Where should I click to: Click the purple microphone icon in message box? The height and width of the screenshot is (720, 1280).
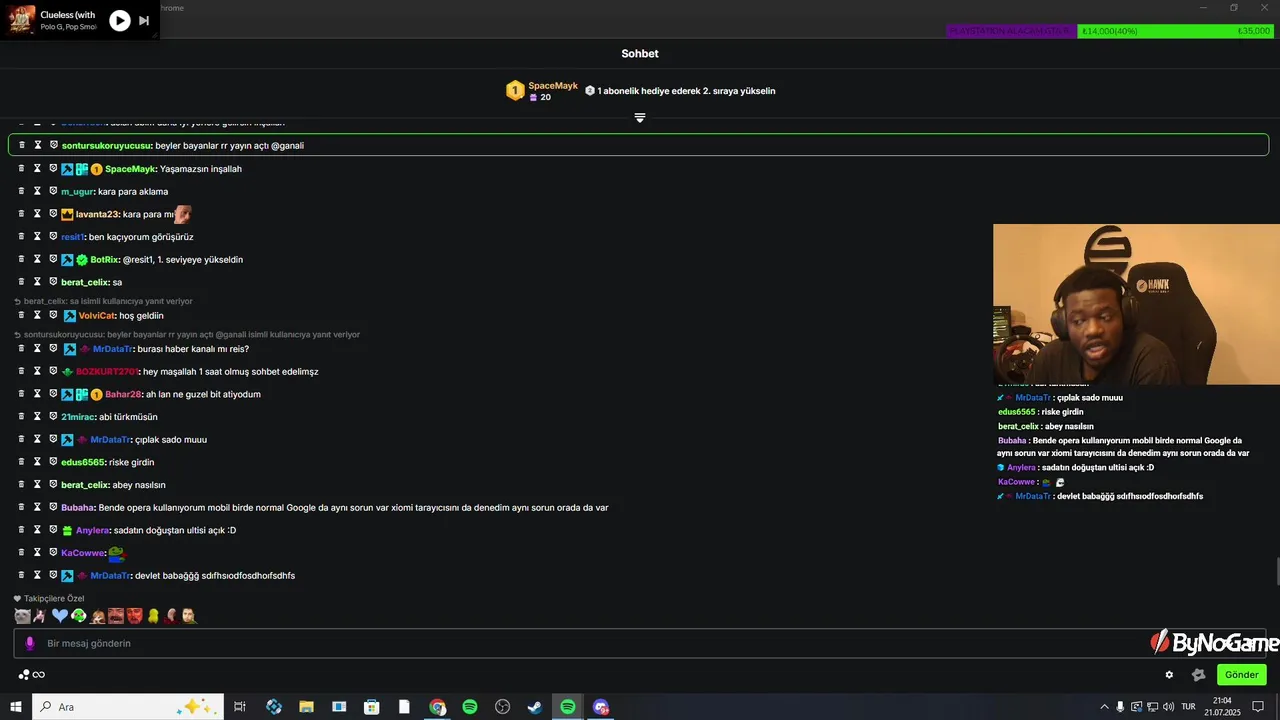coord(30,643)
